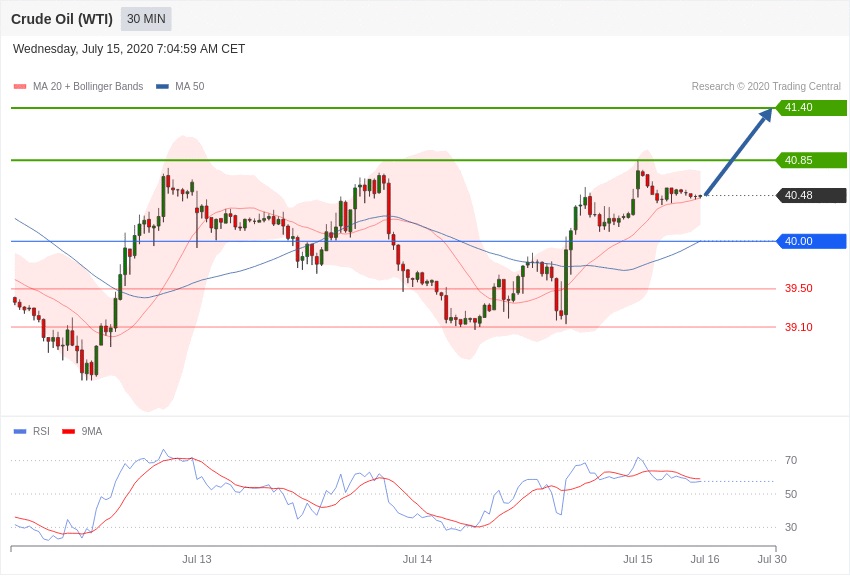Click the Research Trading Central copyright text
Screen dimensions: 850x576
766,87
